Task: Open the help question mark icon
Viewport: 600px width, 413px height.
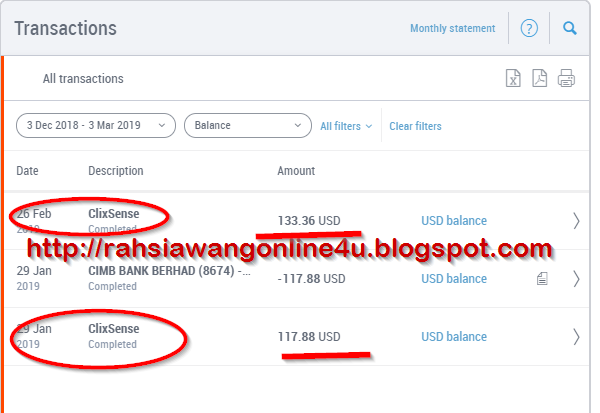Action: tap(529, 28)
